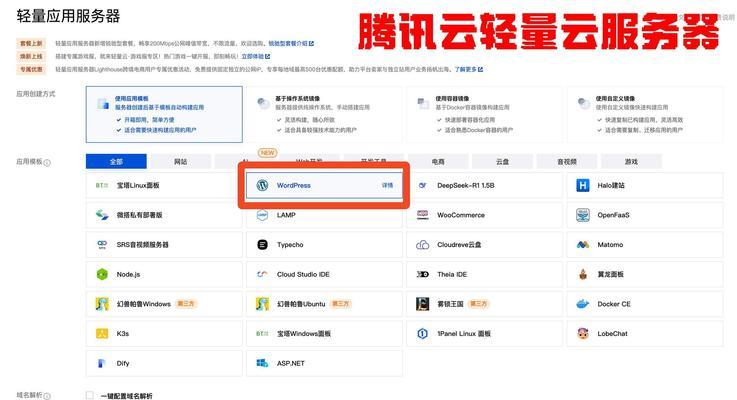The width and height of the screenshot is (737, 400).
Task: Click the DeepSeek-R1 1.5B whale icon
Action: (x=423, y=185)
